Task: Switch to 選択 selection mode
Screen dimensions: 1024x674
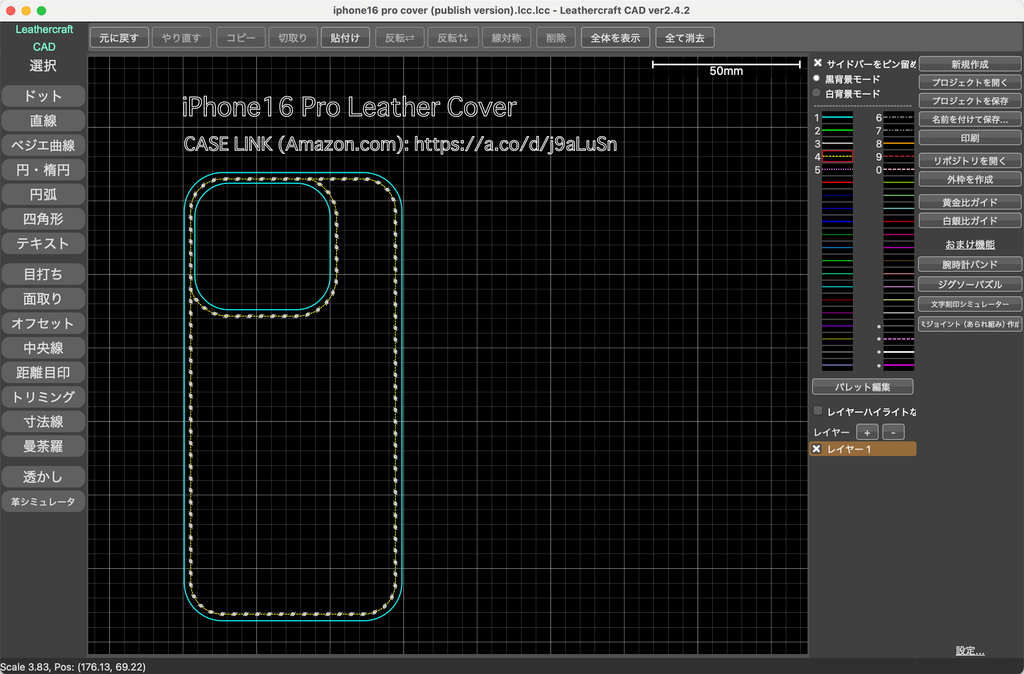Action: pos(43,66)
